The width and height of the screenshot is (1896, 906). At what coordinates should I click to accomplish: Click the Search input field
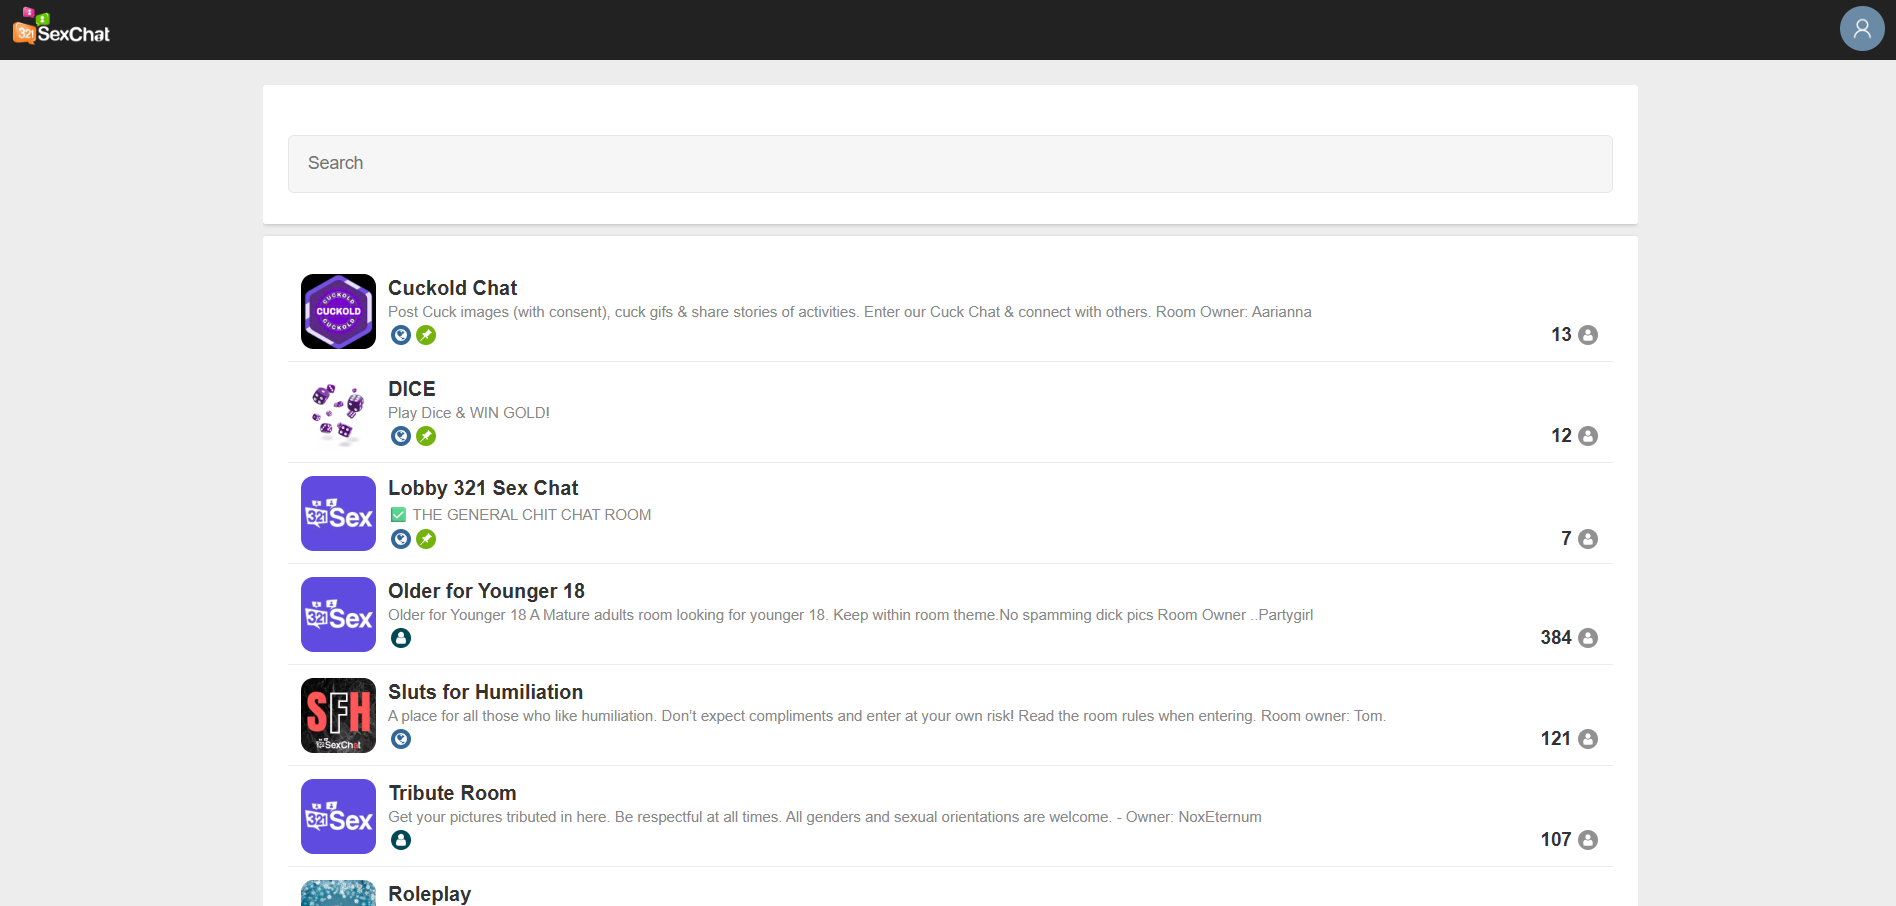click(949, 164)
